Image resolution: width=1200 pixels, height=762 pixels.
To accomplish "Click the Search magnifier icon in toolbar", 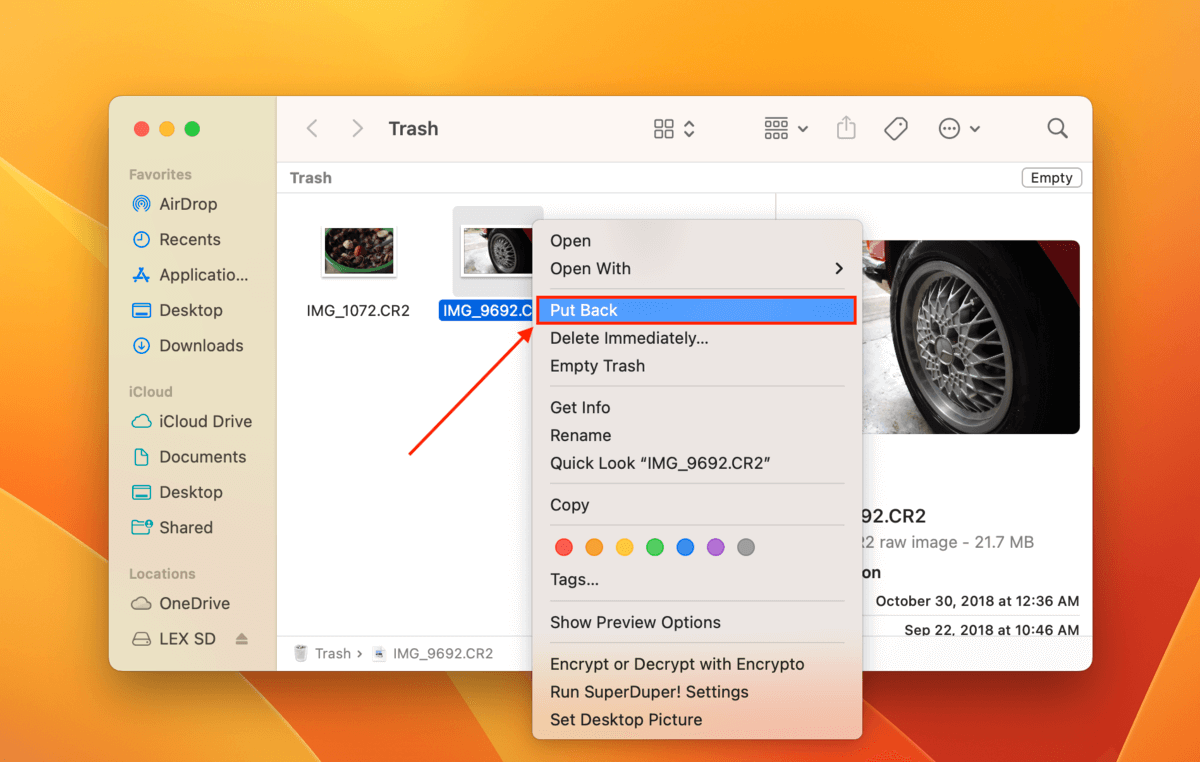I will (x=1057, y=128).
